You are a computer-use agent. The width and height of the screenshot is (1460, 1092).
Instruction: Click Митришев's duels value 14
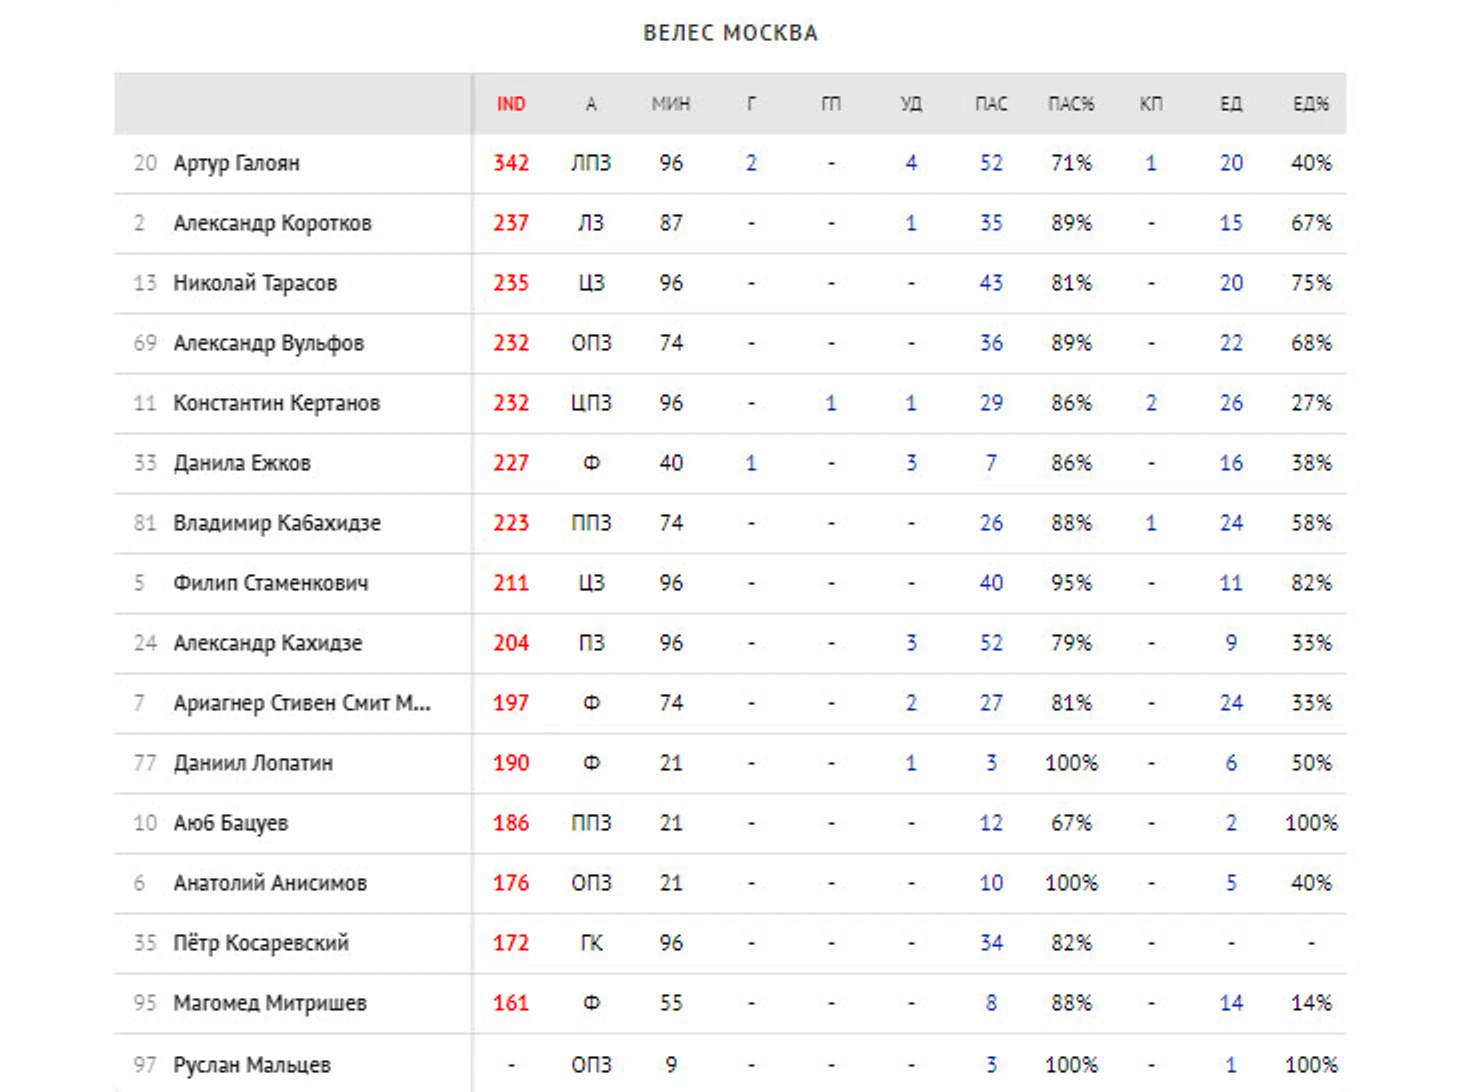1231,1003
